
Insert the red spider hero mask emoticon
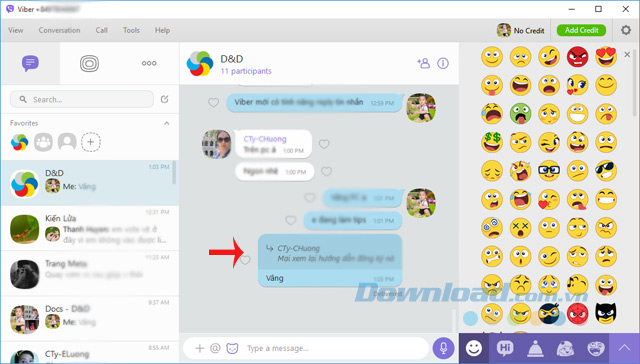(x=577, y=314)
